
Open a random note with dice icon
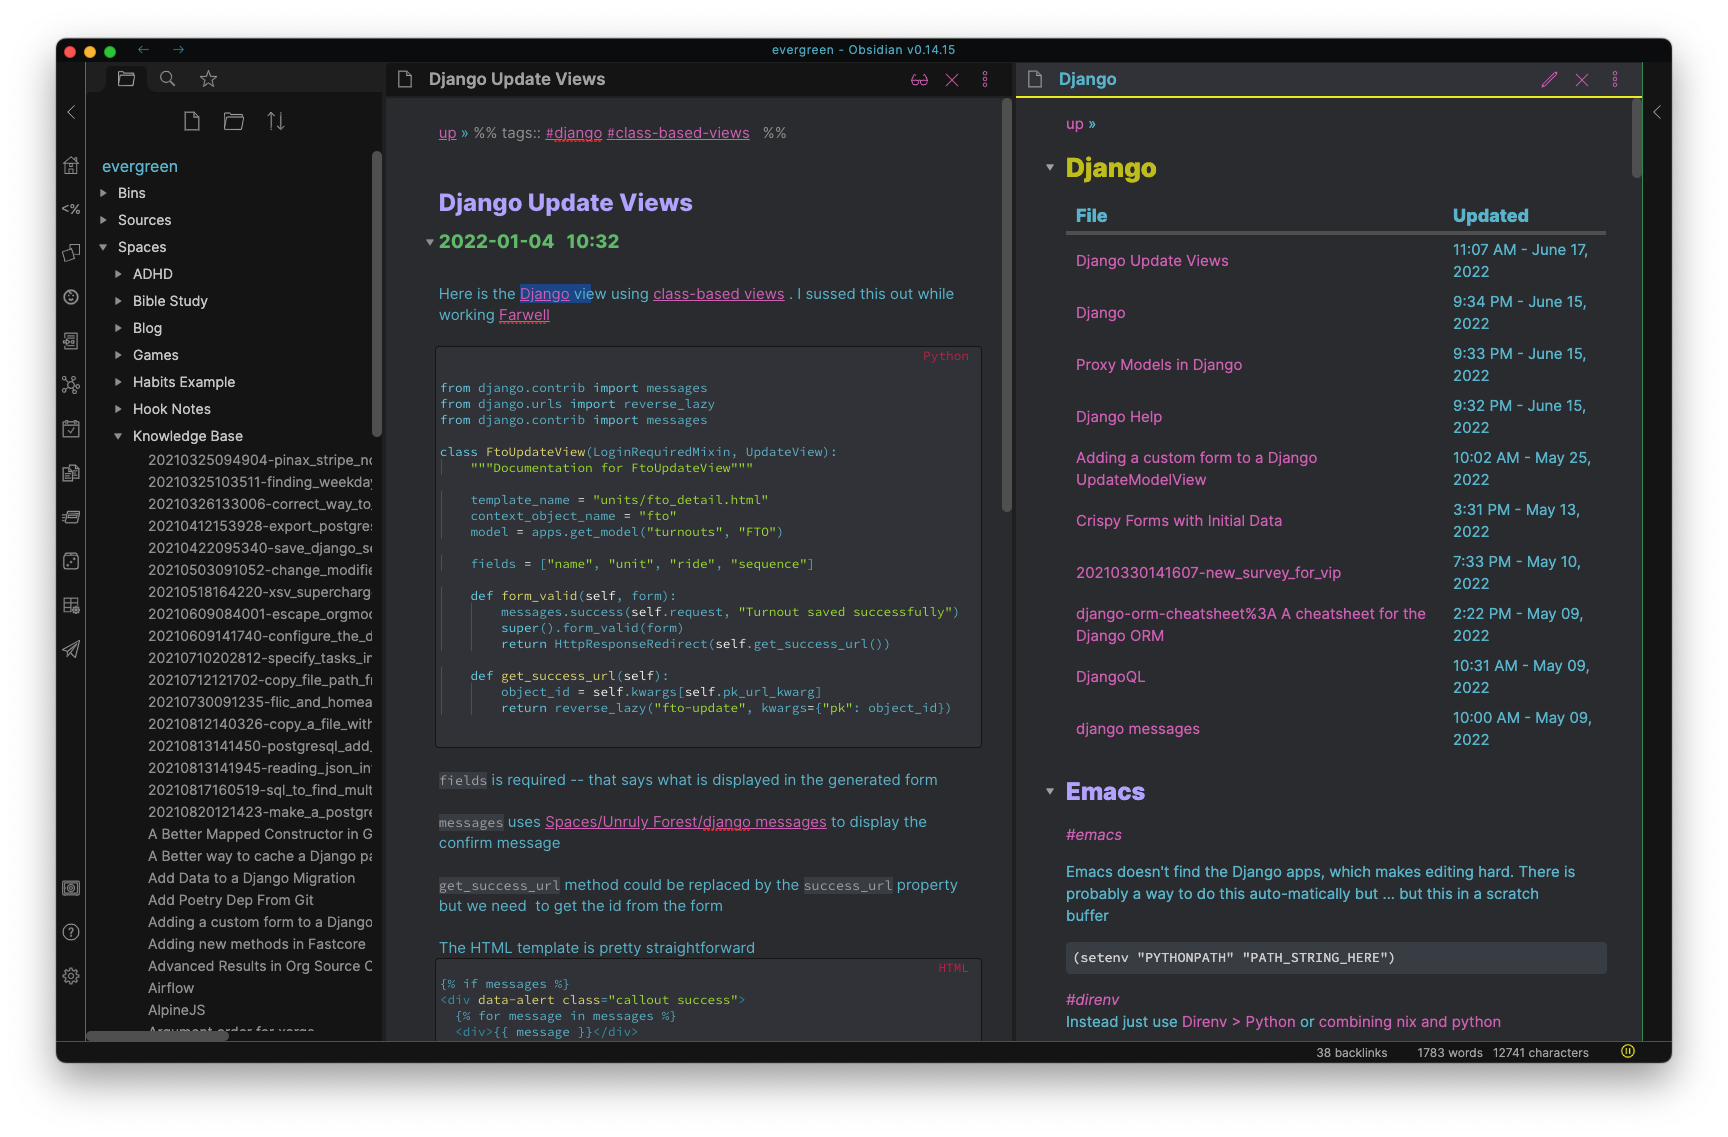(71, 561)
